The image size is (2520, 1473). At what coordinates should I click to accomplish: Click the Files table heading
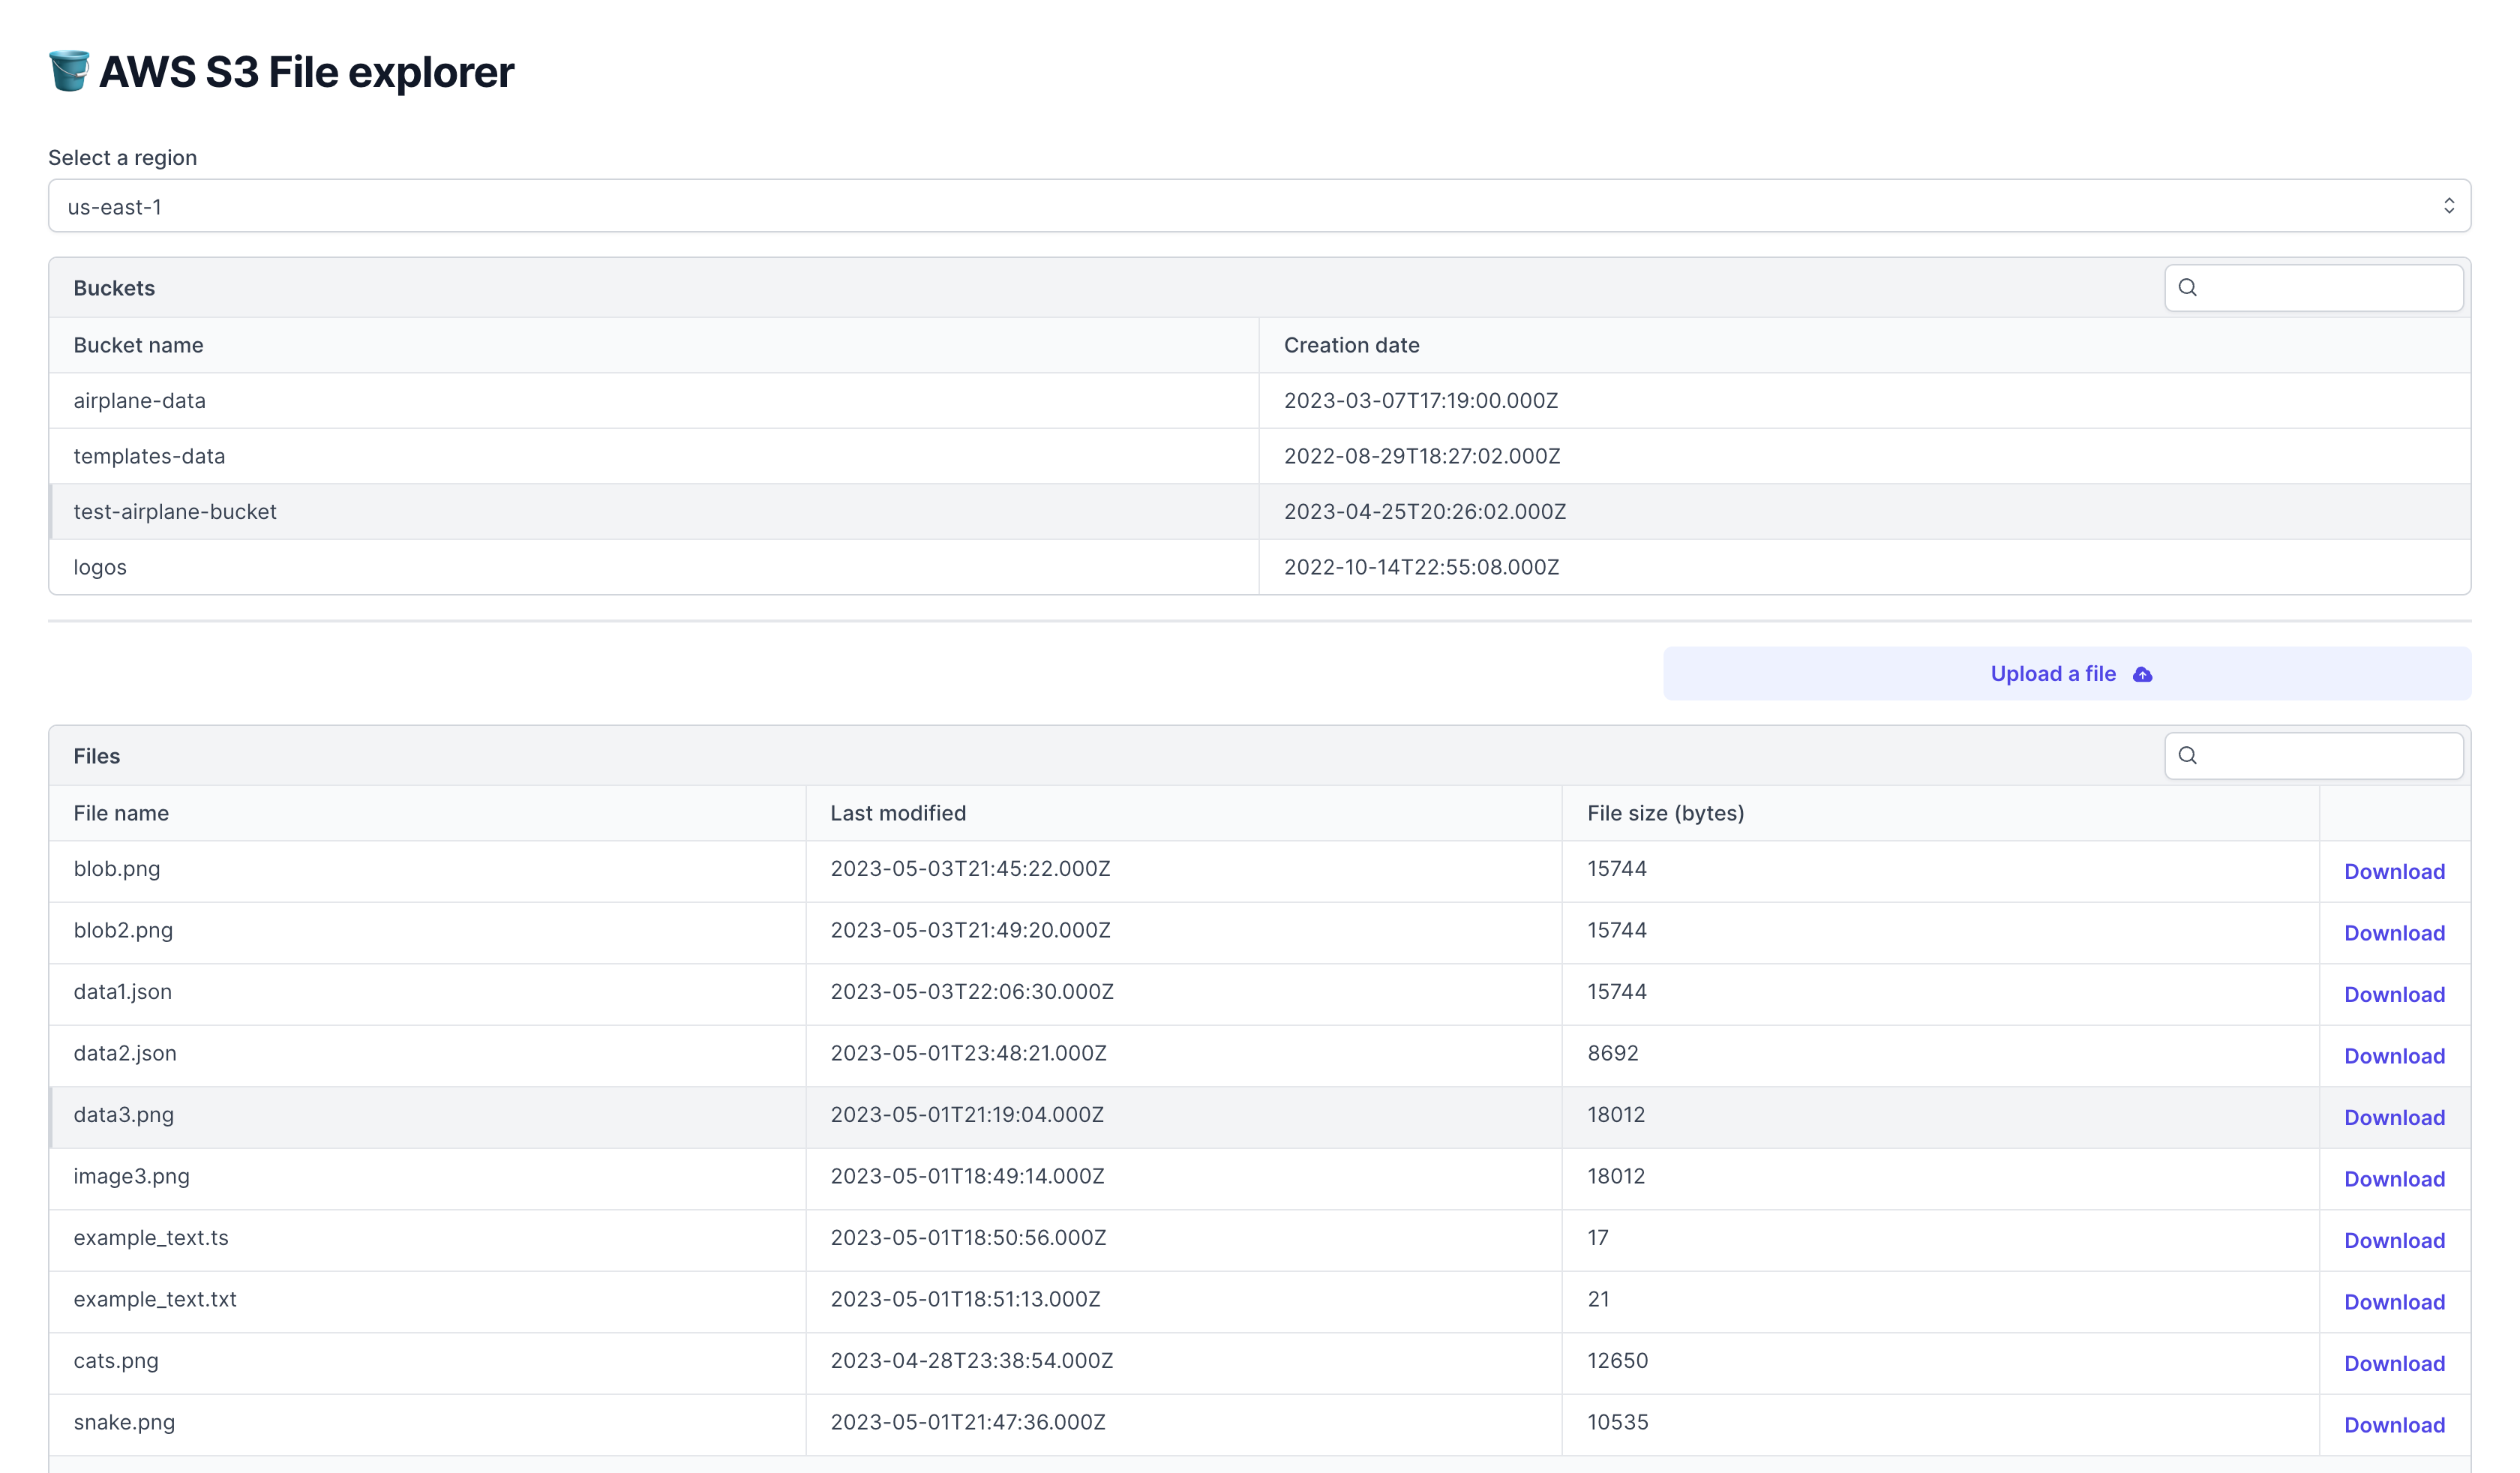[96, 756]
